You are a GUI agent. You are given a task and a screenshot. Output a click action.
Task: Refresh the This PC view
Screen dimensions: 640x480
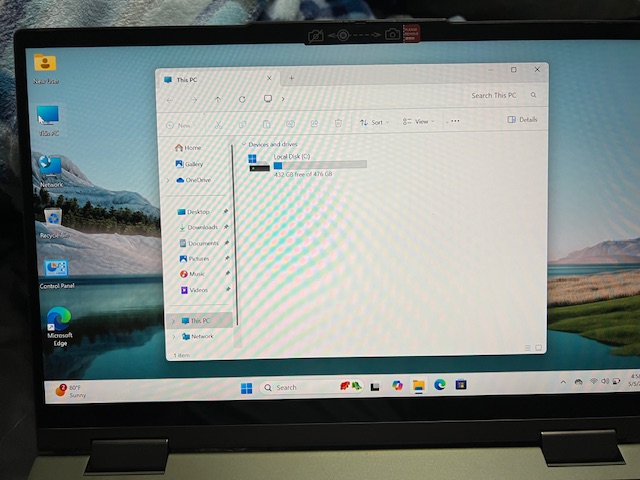click(242, 99)
